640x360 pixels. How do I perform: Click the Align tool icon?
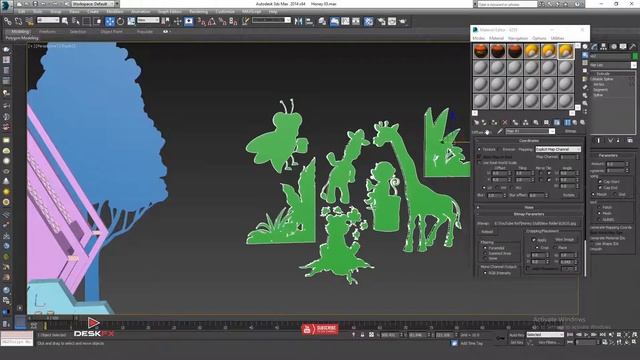click(309, 21)
